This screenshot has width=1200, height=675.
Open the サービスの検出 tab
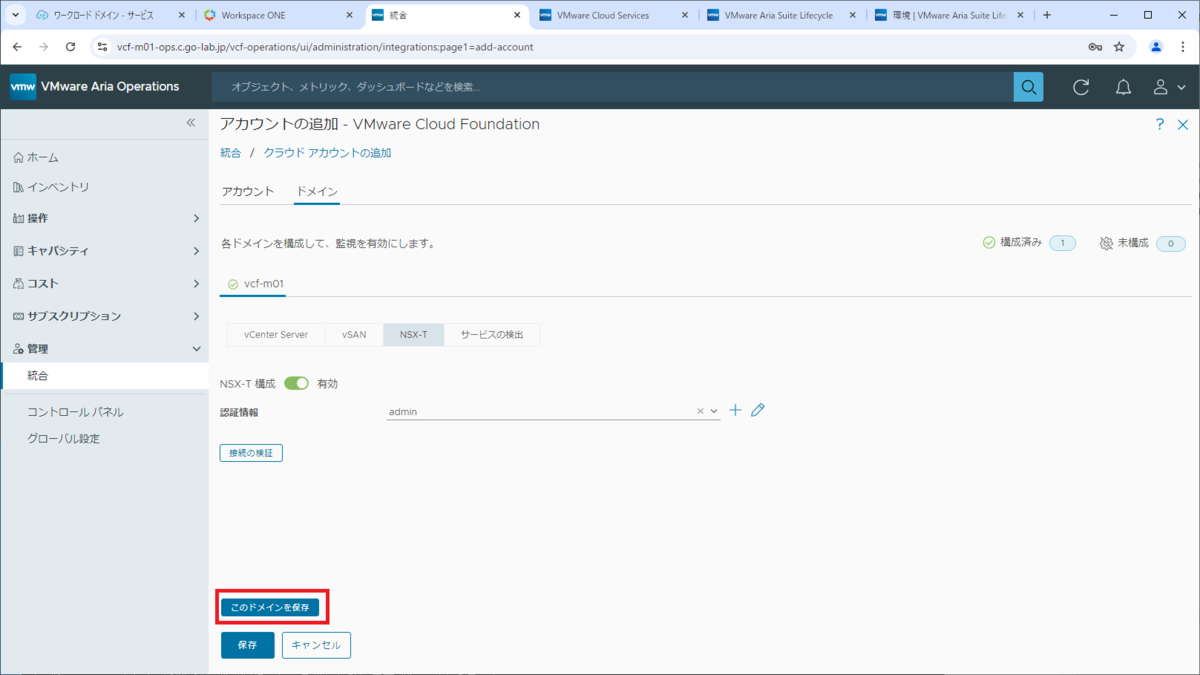click(492, 335)
